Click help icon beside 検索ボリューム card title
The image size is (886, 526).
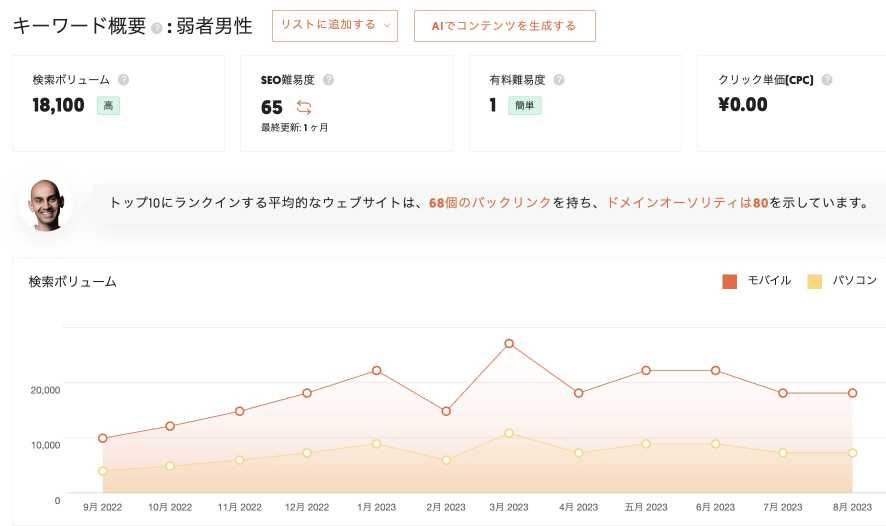[x=124, y=80]
